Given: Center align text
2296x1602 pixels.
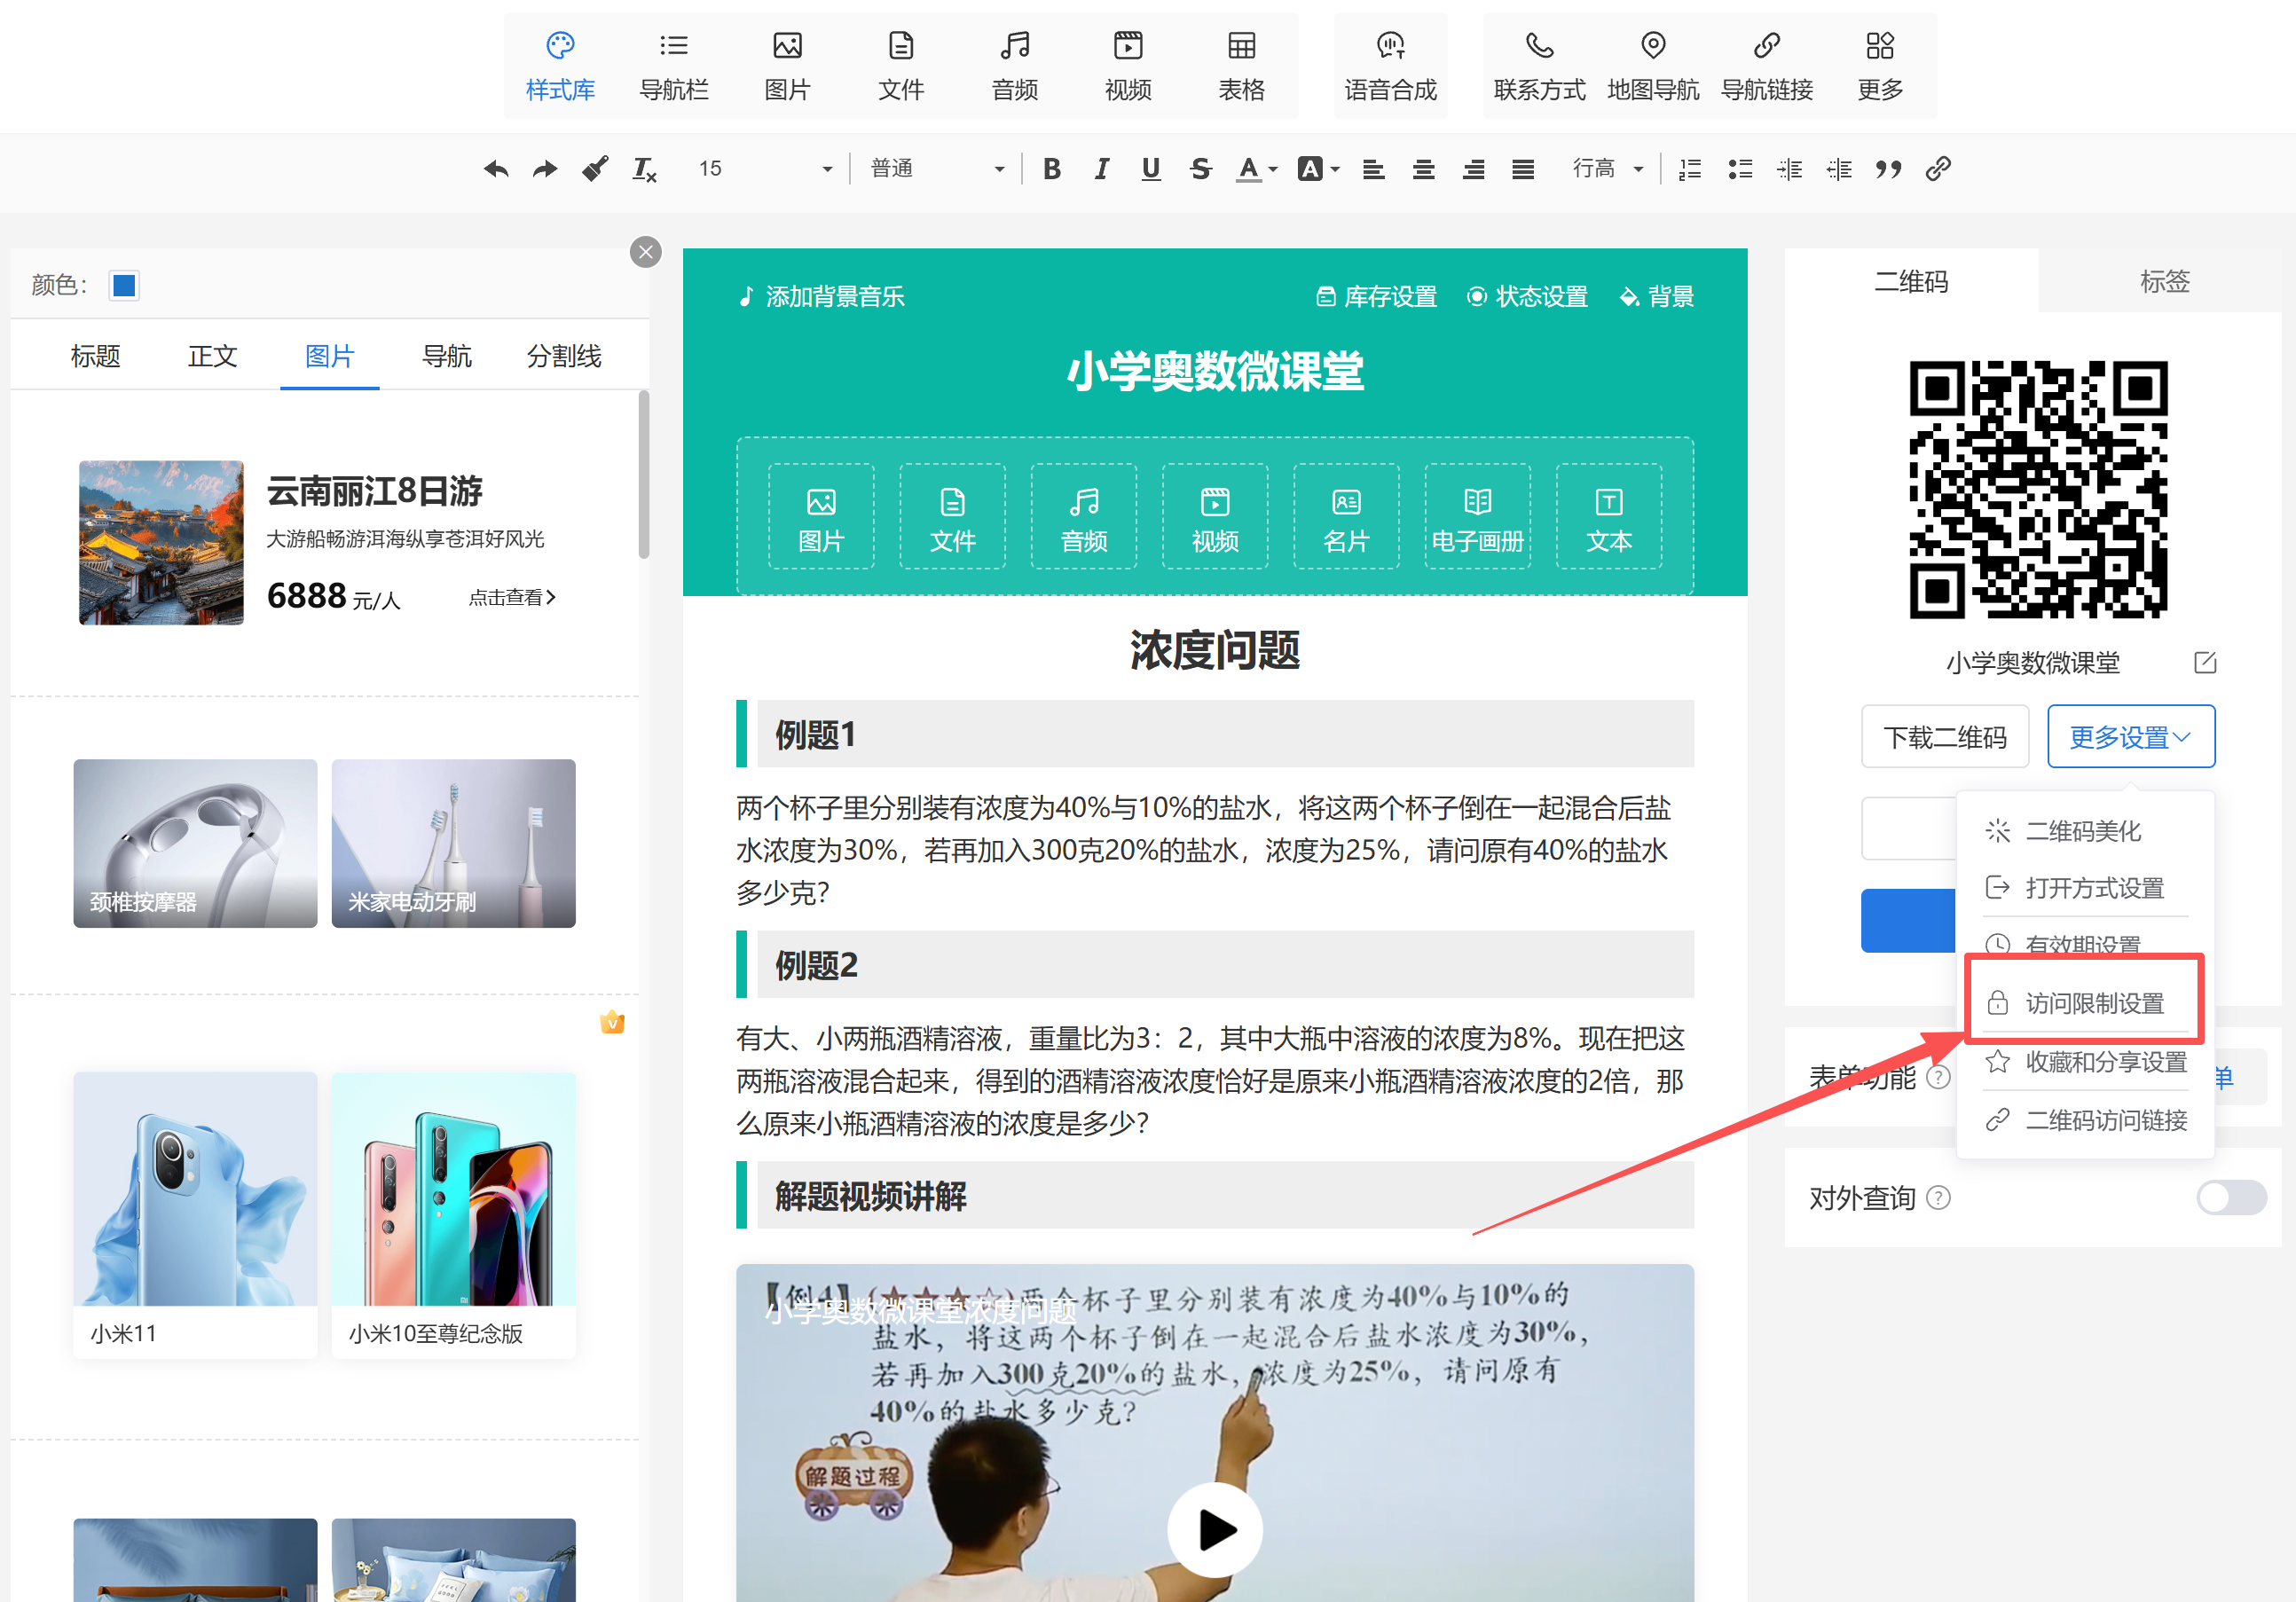Looking at the screenshot, I should coord(1423,169).
